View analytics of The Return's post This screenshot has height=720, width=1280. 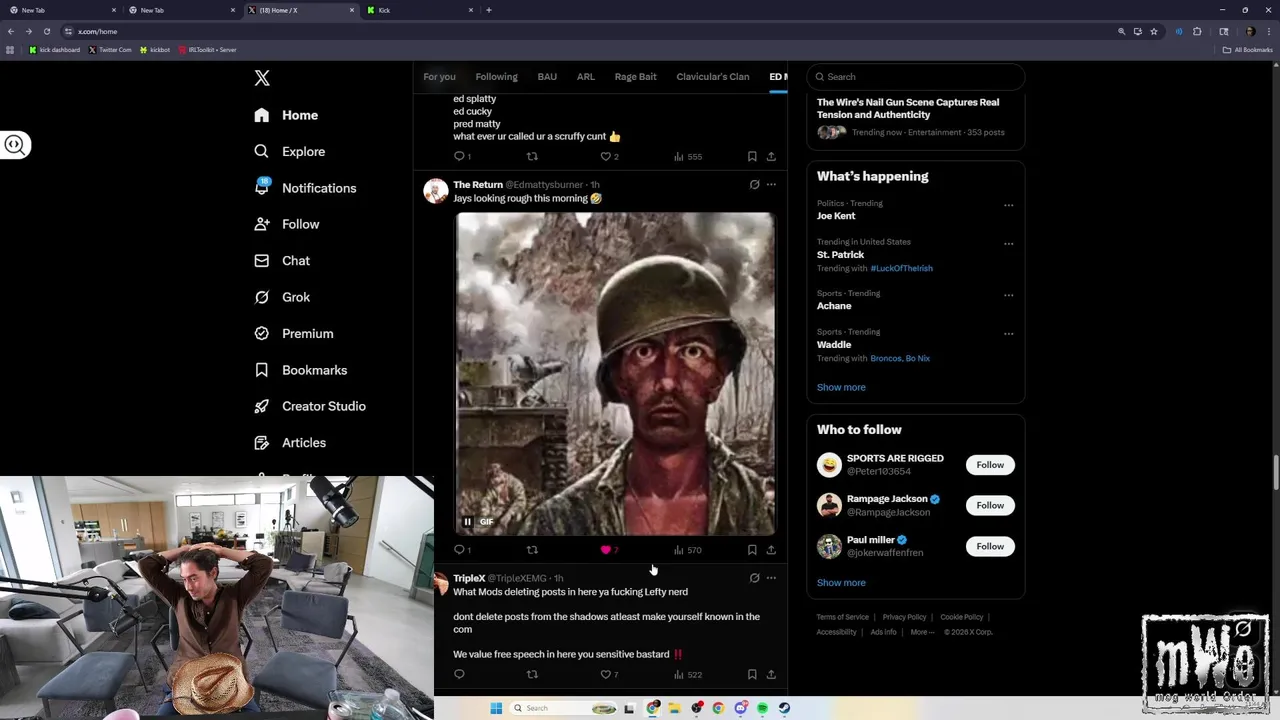(x=687, y=550)
